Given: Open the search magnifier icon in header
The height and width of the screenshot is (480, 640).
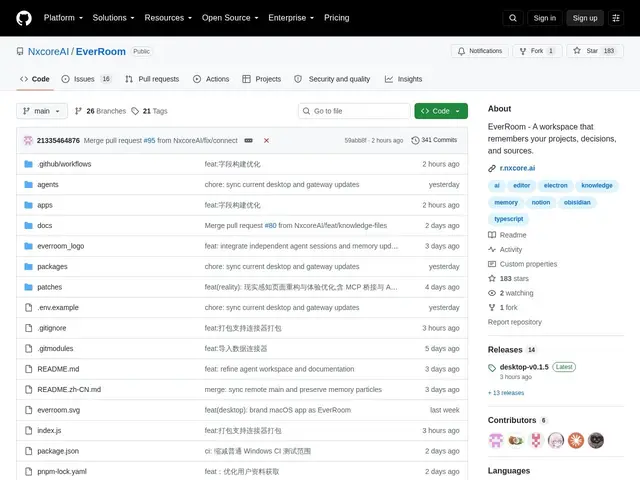Looking at the screenshot, I should [513, 18].
